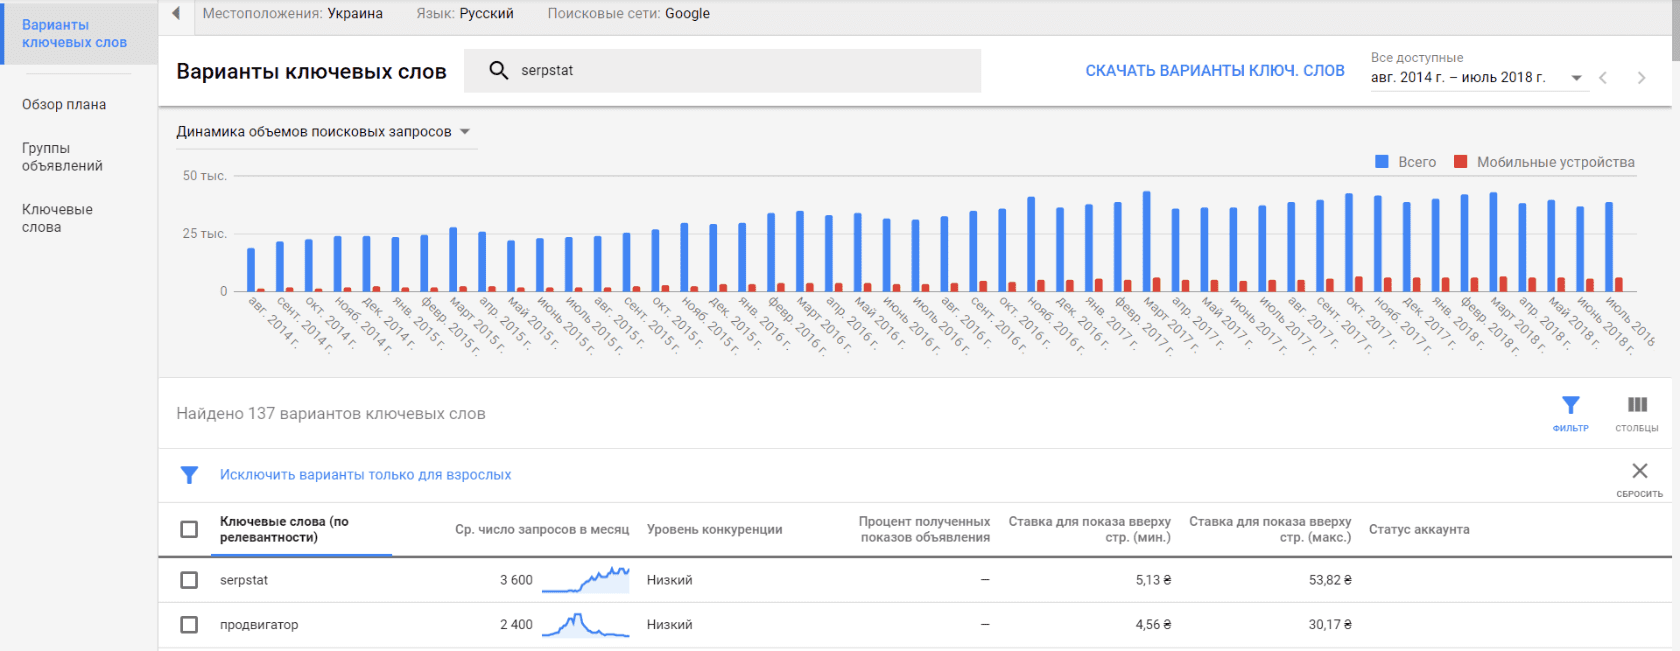Click Низкий competition in продвигатор row

pos(669,625)
